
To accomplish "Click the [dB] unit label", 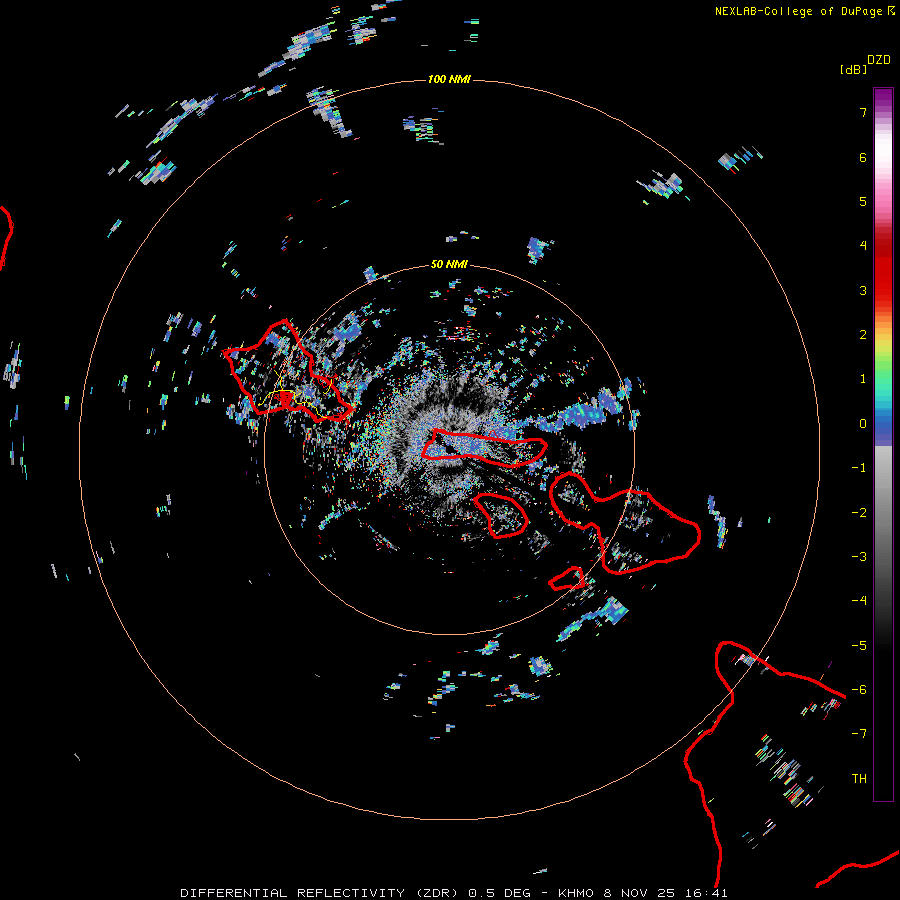I will [x=854, y=70].
